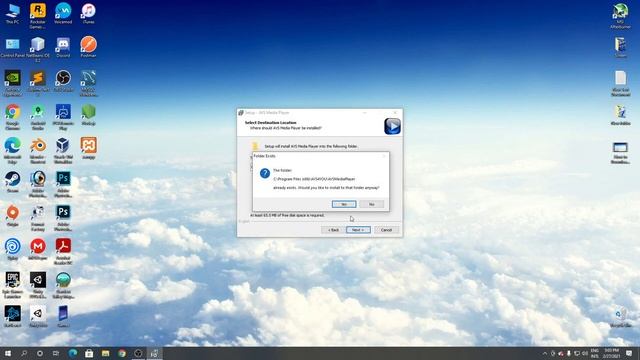Open Control Panel desktop icon
The height and width of the screenshot is (360, 640).
click(x=12, y=48)
